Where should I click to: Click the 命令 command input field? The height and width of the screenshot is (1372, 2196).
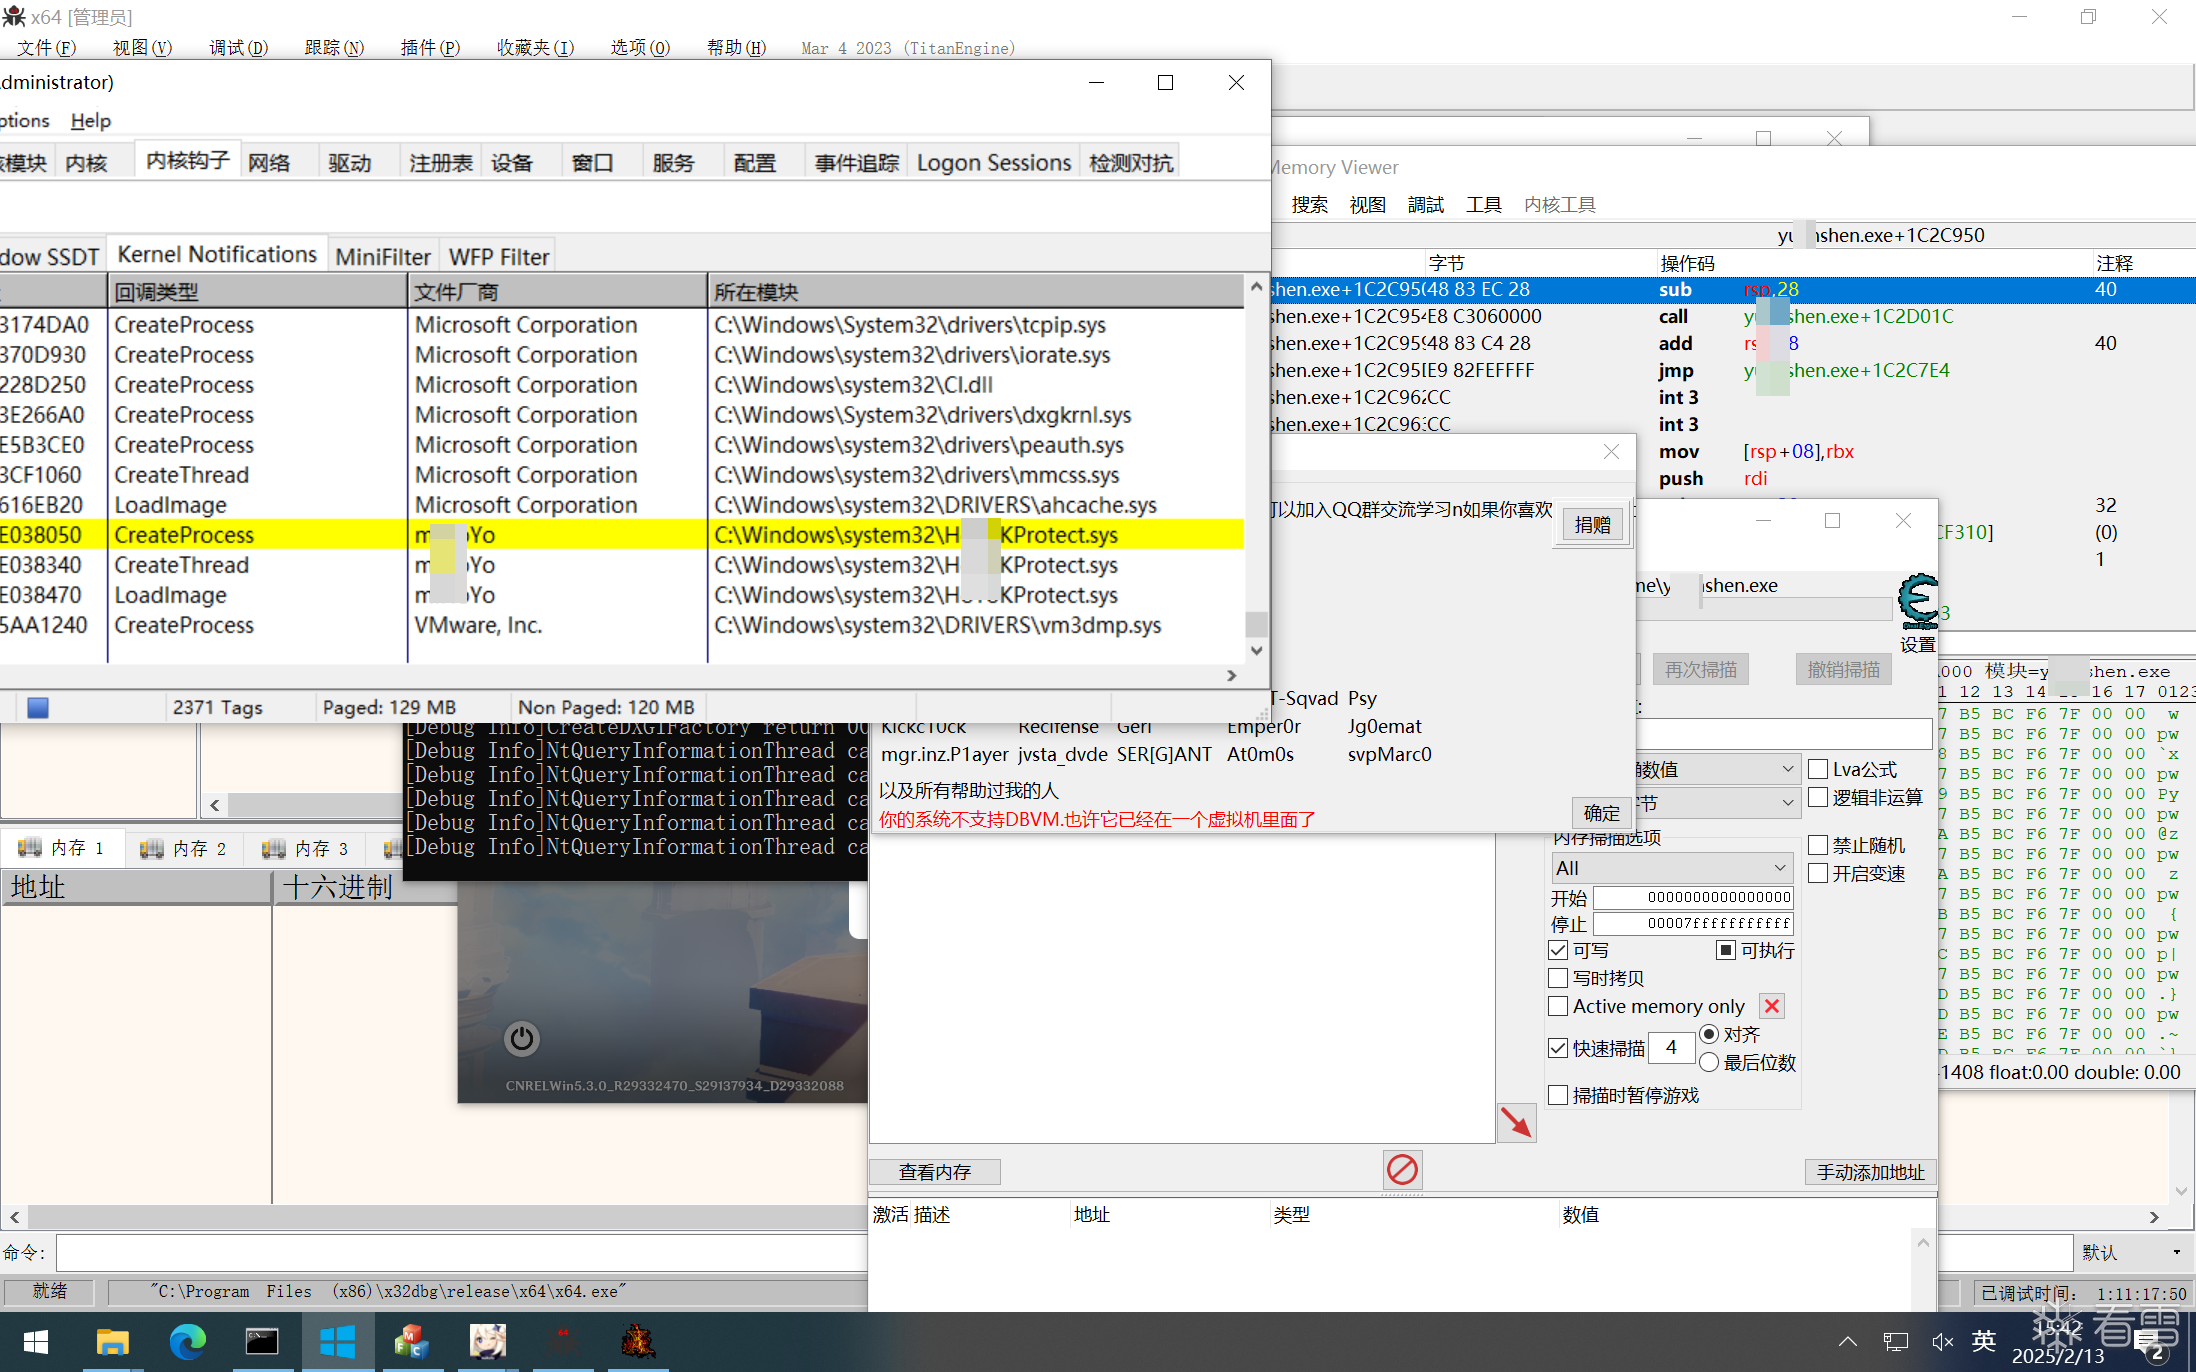pos(460,1252)
